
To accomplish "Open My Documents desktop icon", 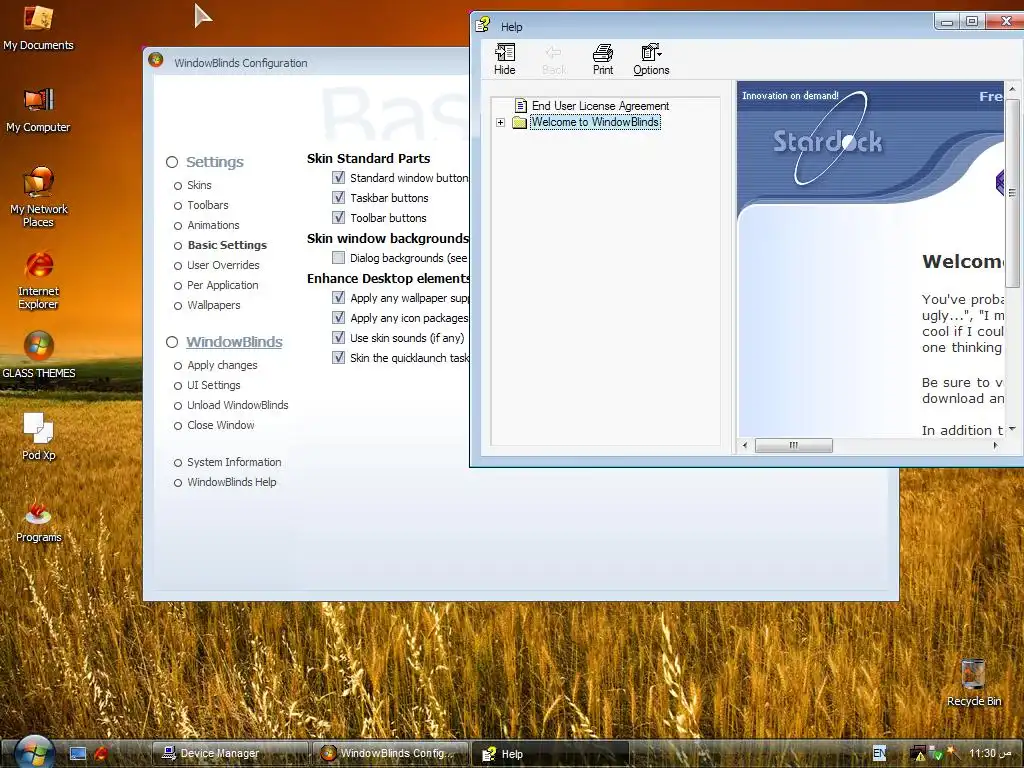I will pos(38,27).
